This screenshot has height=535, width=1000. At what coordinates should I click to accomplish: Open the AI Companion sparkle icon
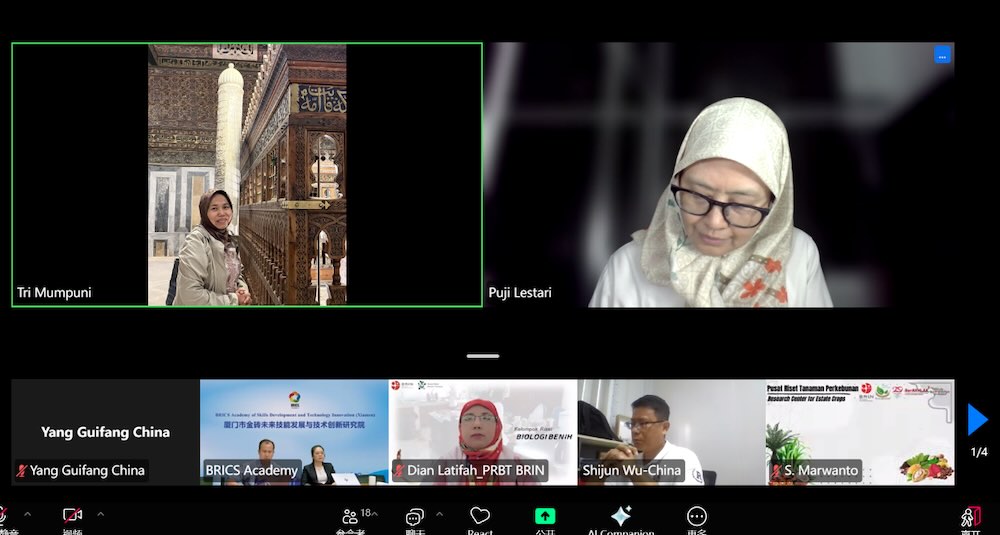tap(621, 516)
